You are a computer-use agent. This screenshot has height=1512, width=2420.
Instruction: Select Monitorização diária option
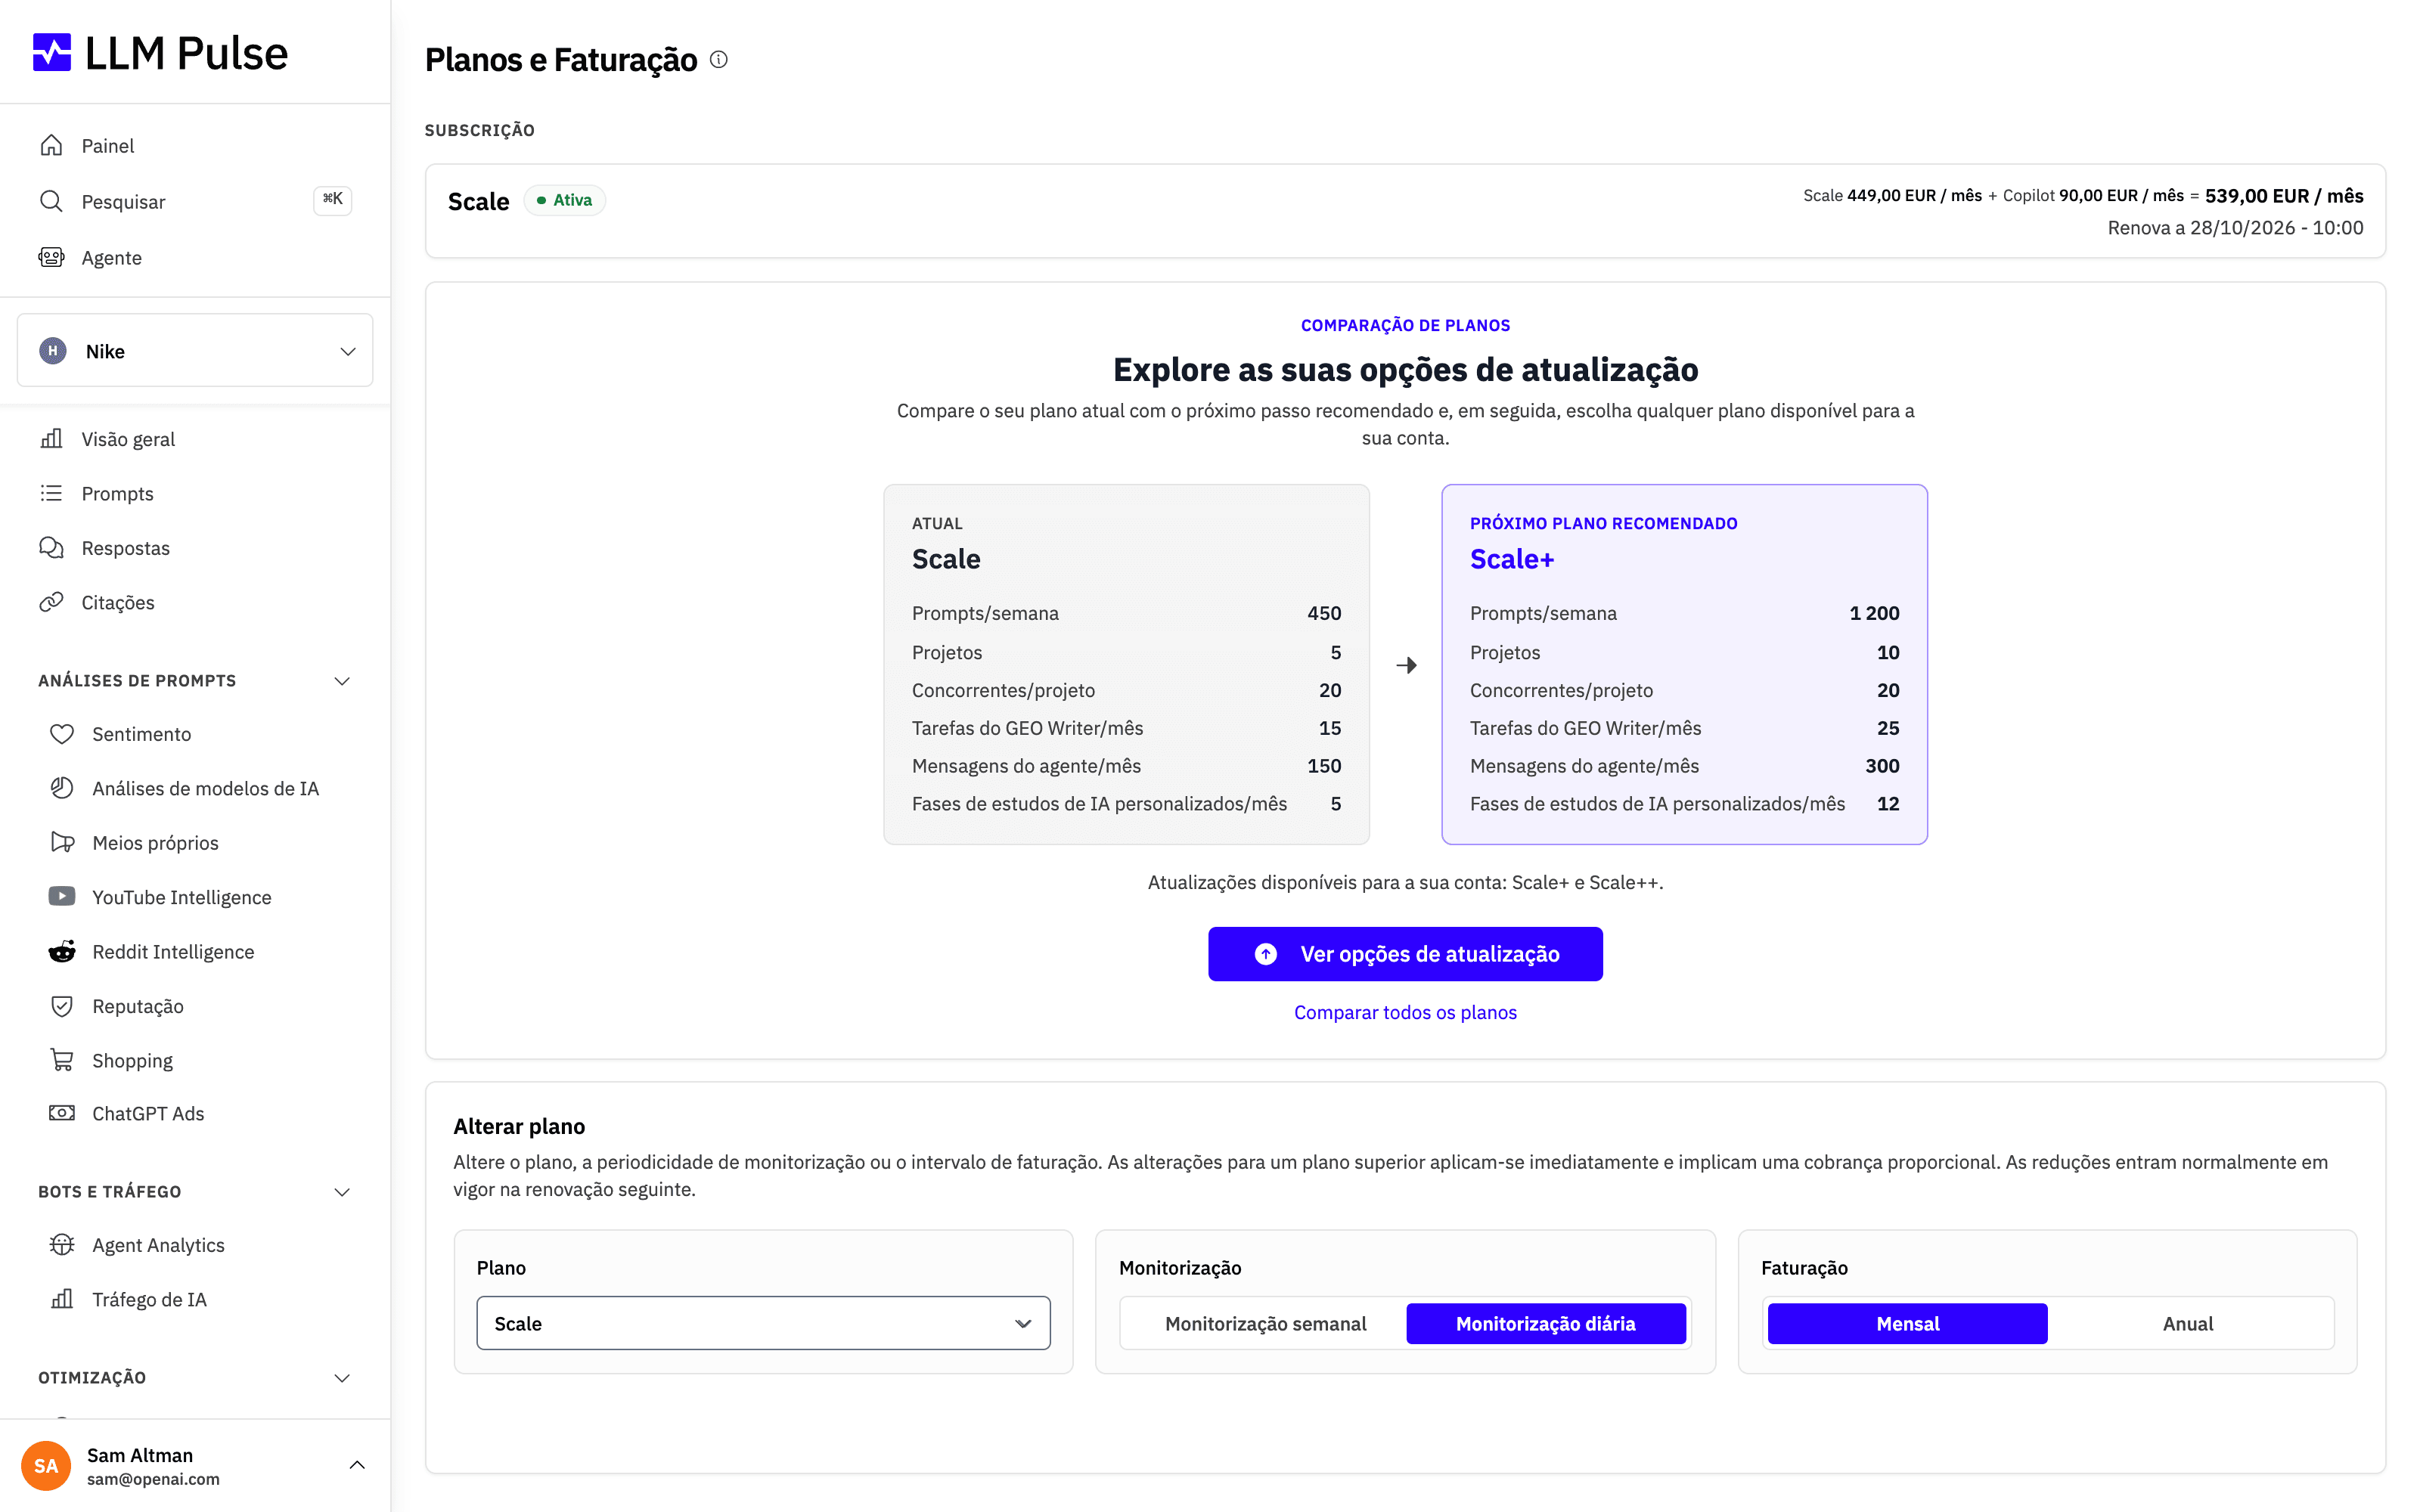[x=1545, y=1323]
